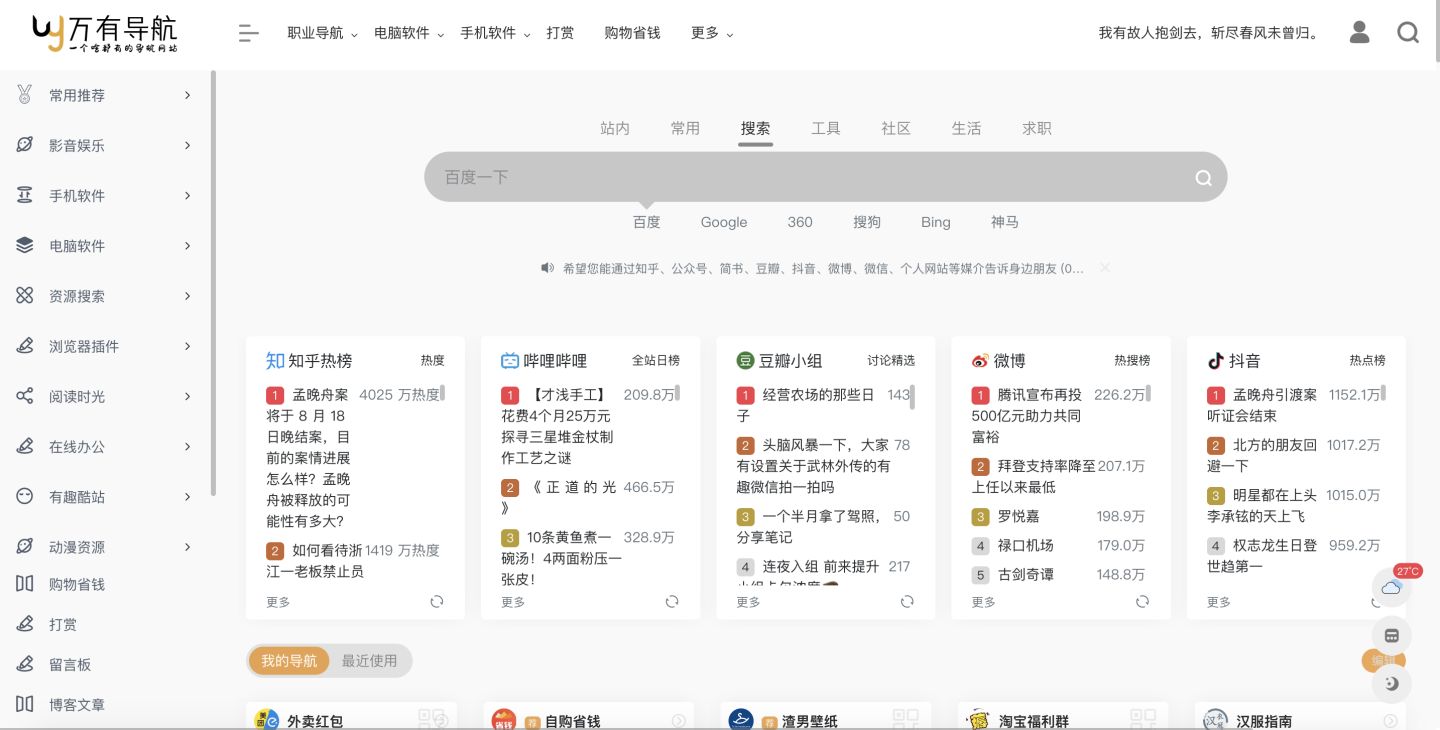Click the 微博 Weibo eye icon
This screenshot has width=1440, height=730.
tap(980, 360)
